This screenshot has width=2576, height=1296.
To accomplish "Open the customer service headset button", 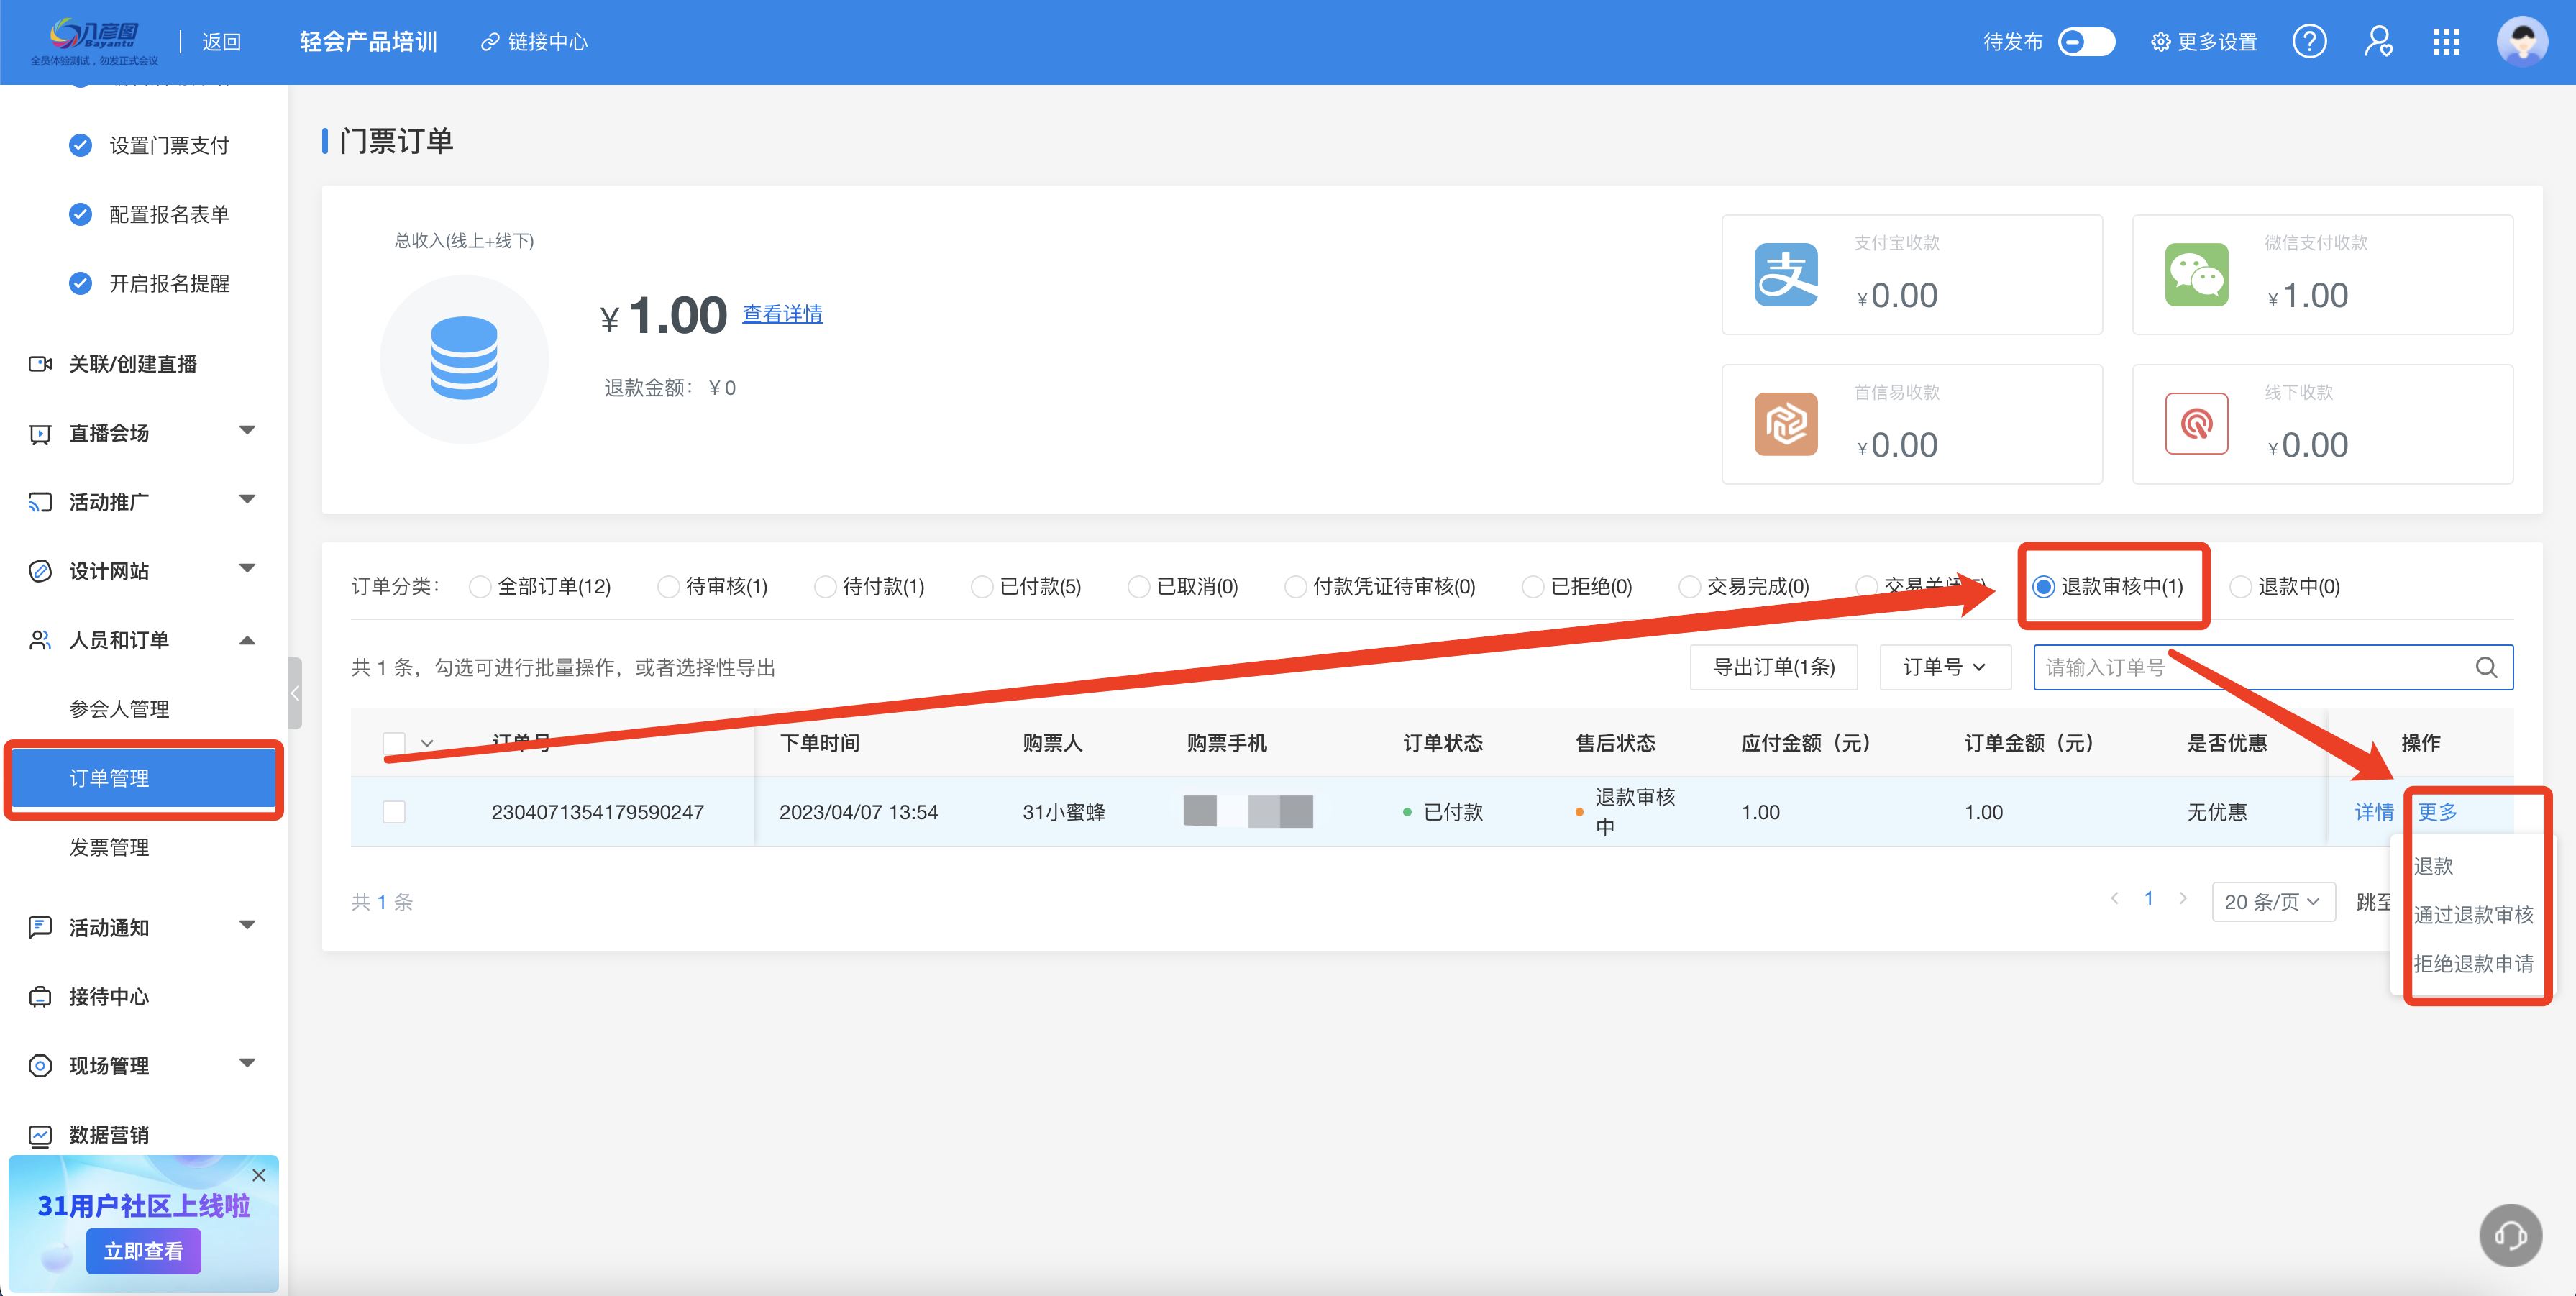I will [2510, 1236].
